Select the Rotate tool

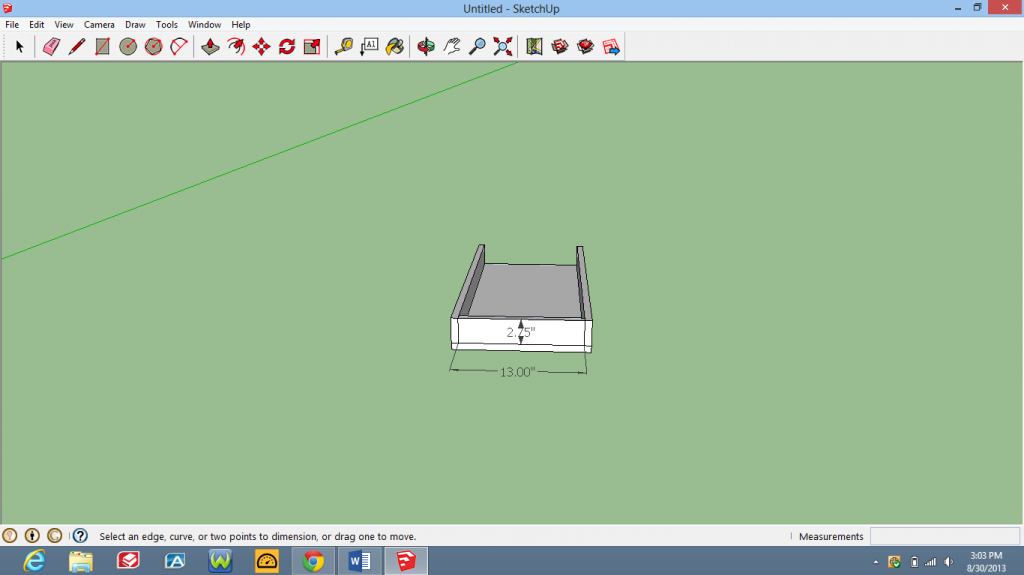[287, 46]
